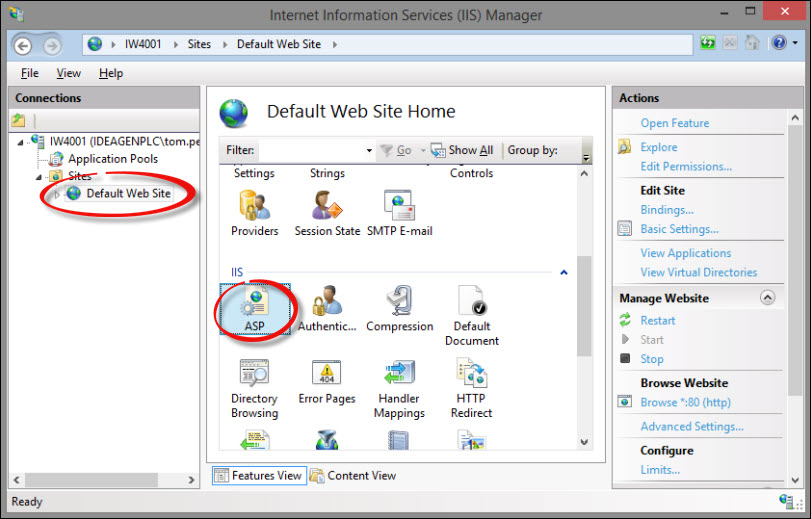The image size is (811, 519).
Task: Switch to Content View tab
Action: (x=353, y=476)
